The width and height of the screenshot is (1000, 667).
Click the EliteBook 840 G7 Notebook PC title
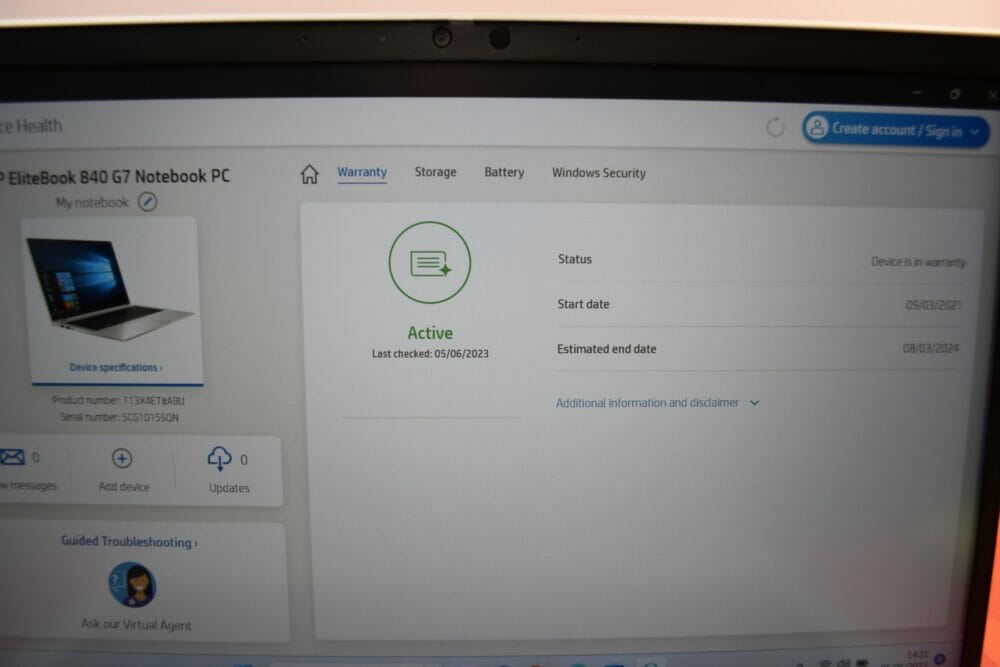pyautogui.click(x=115, y=176)
